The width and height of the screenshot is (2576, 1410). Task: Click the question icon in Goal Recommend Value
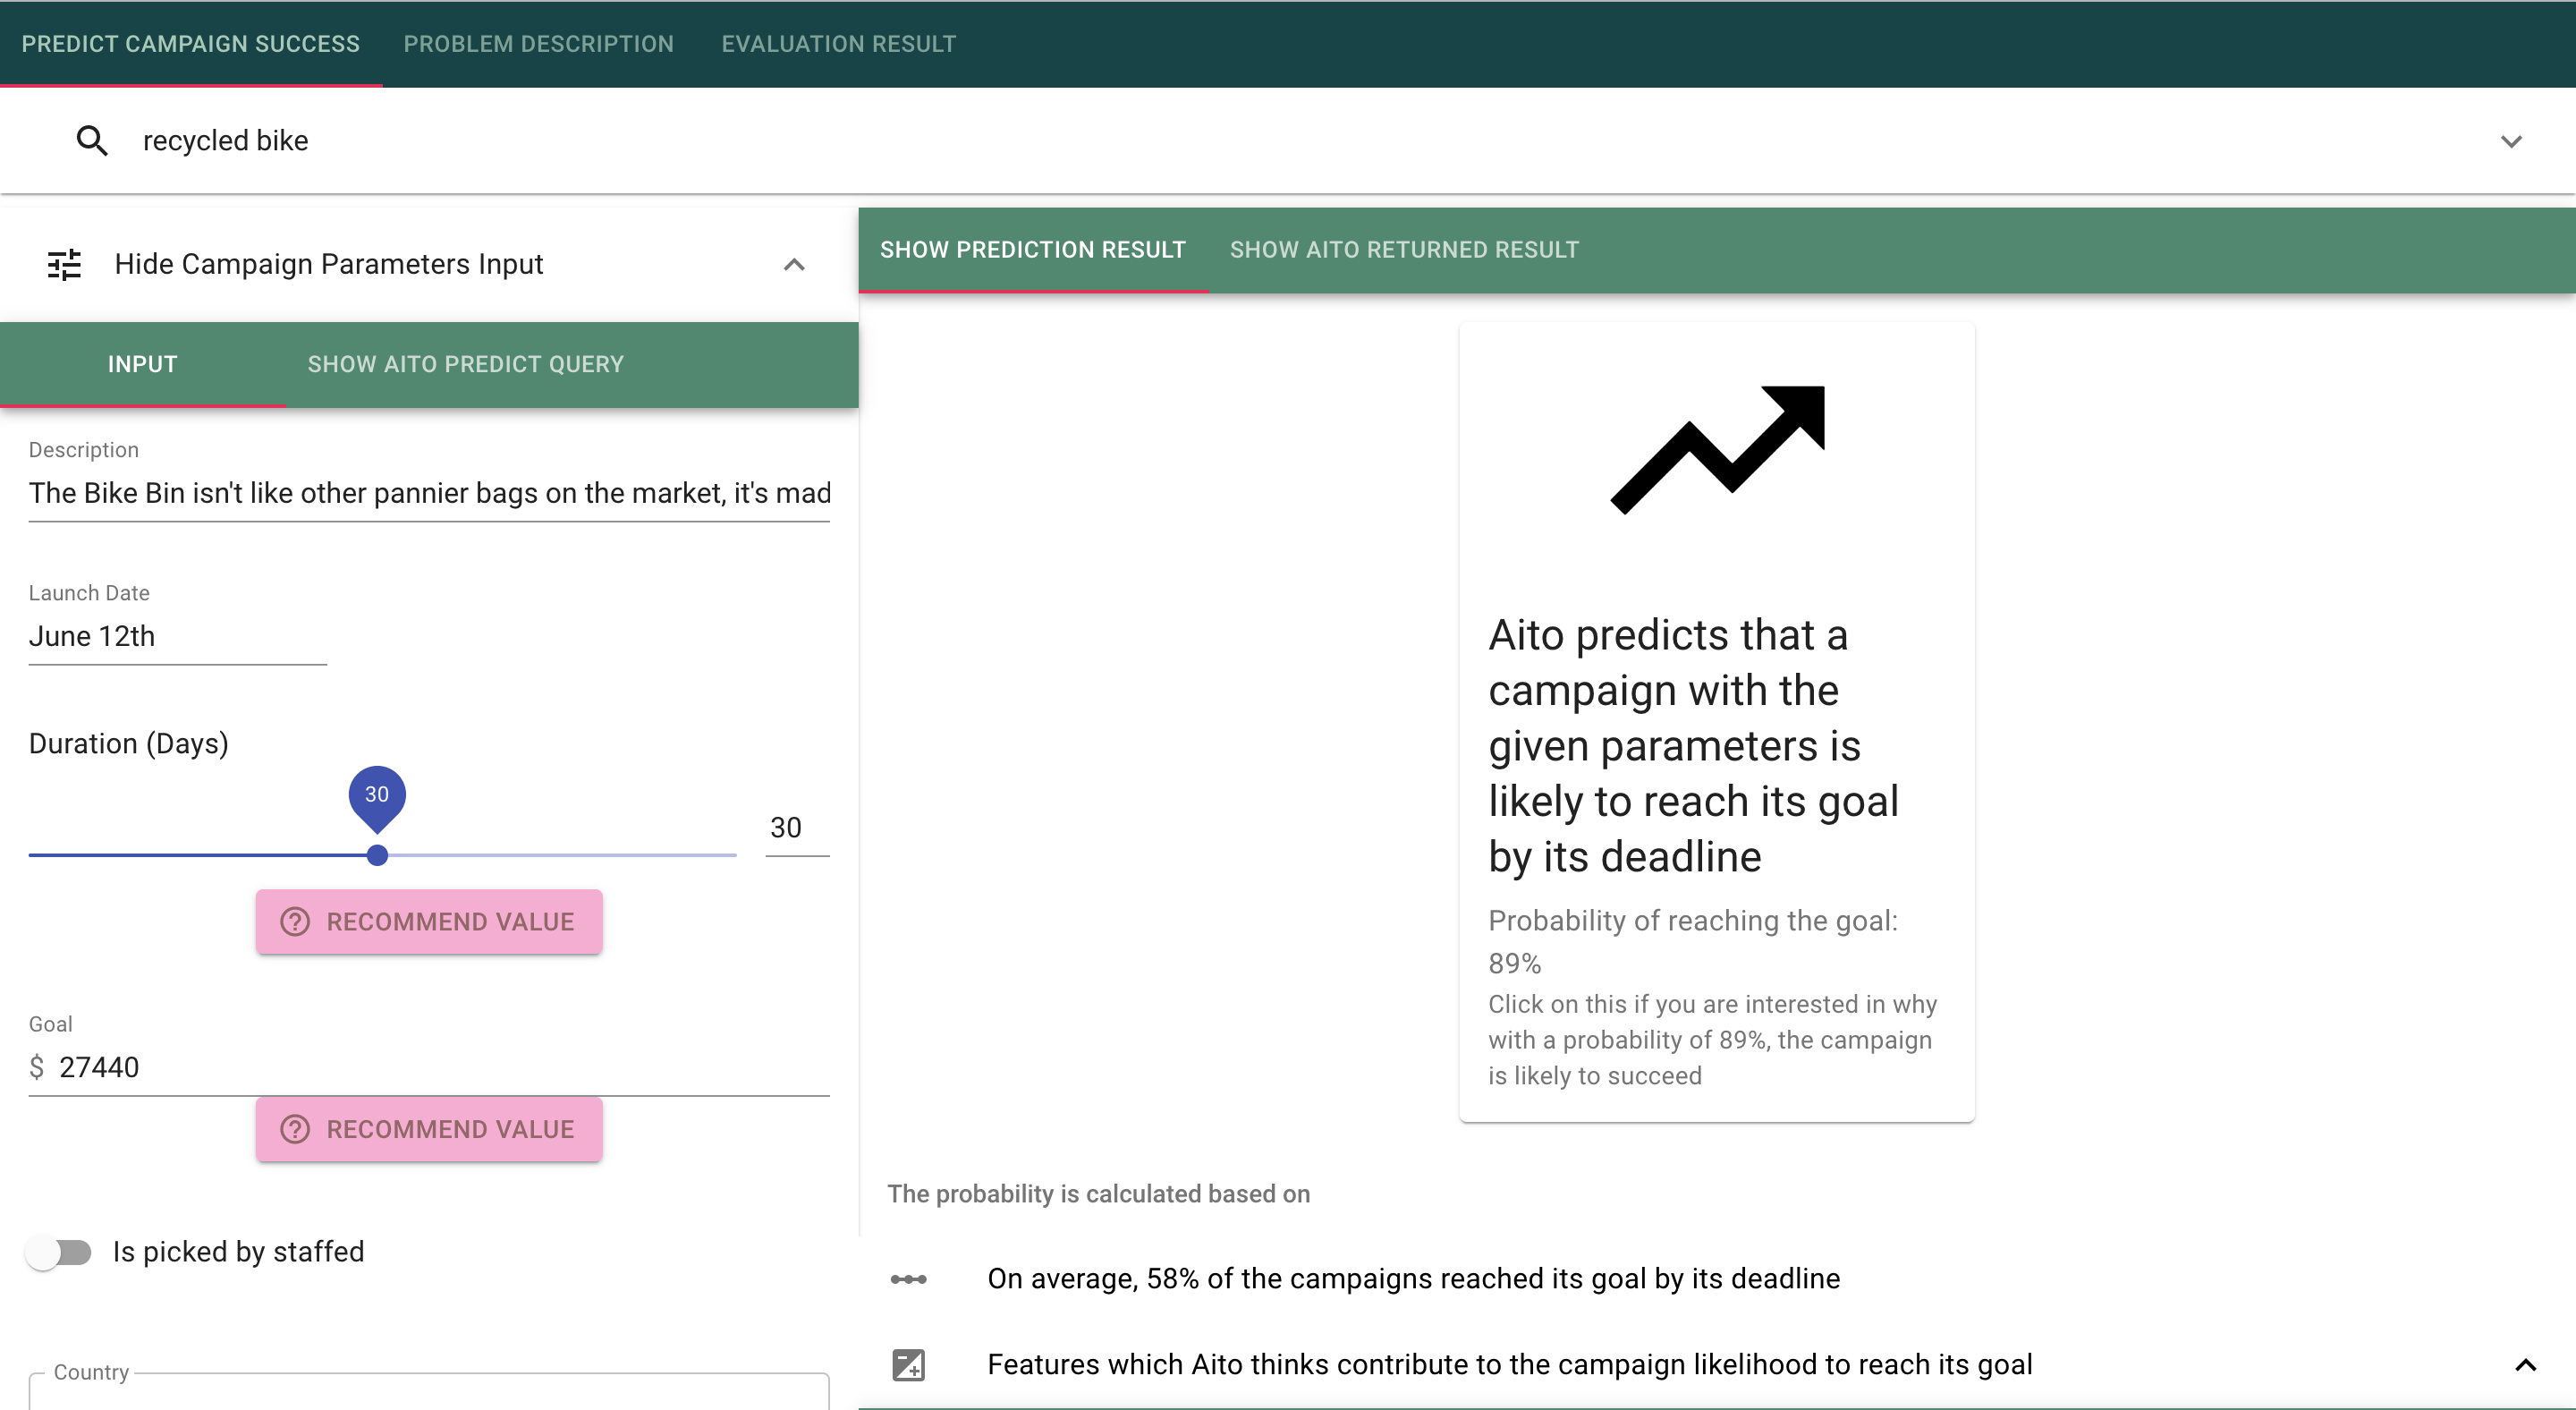click(295, 1130)
